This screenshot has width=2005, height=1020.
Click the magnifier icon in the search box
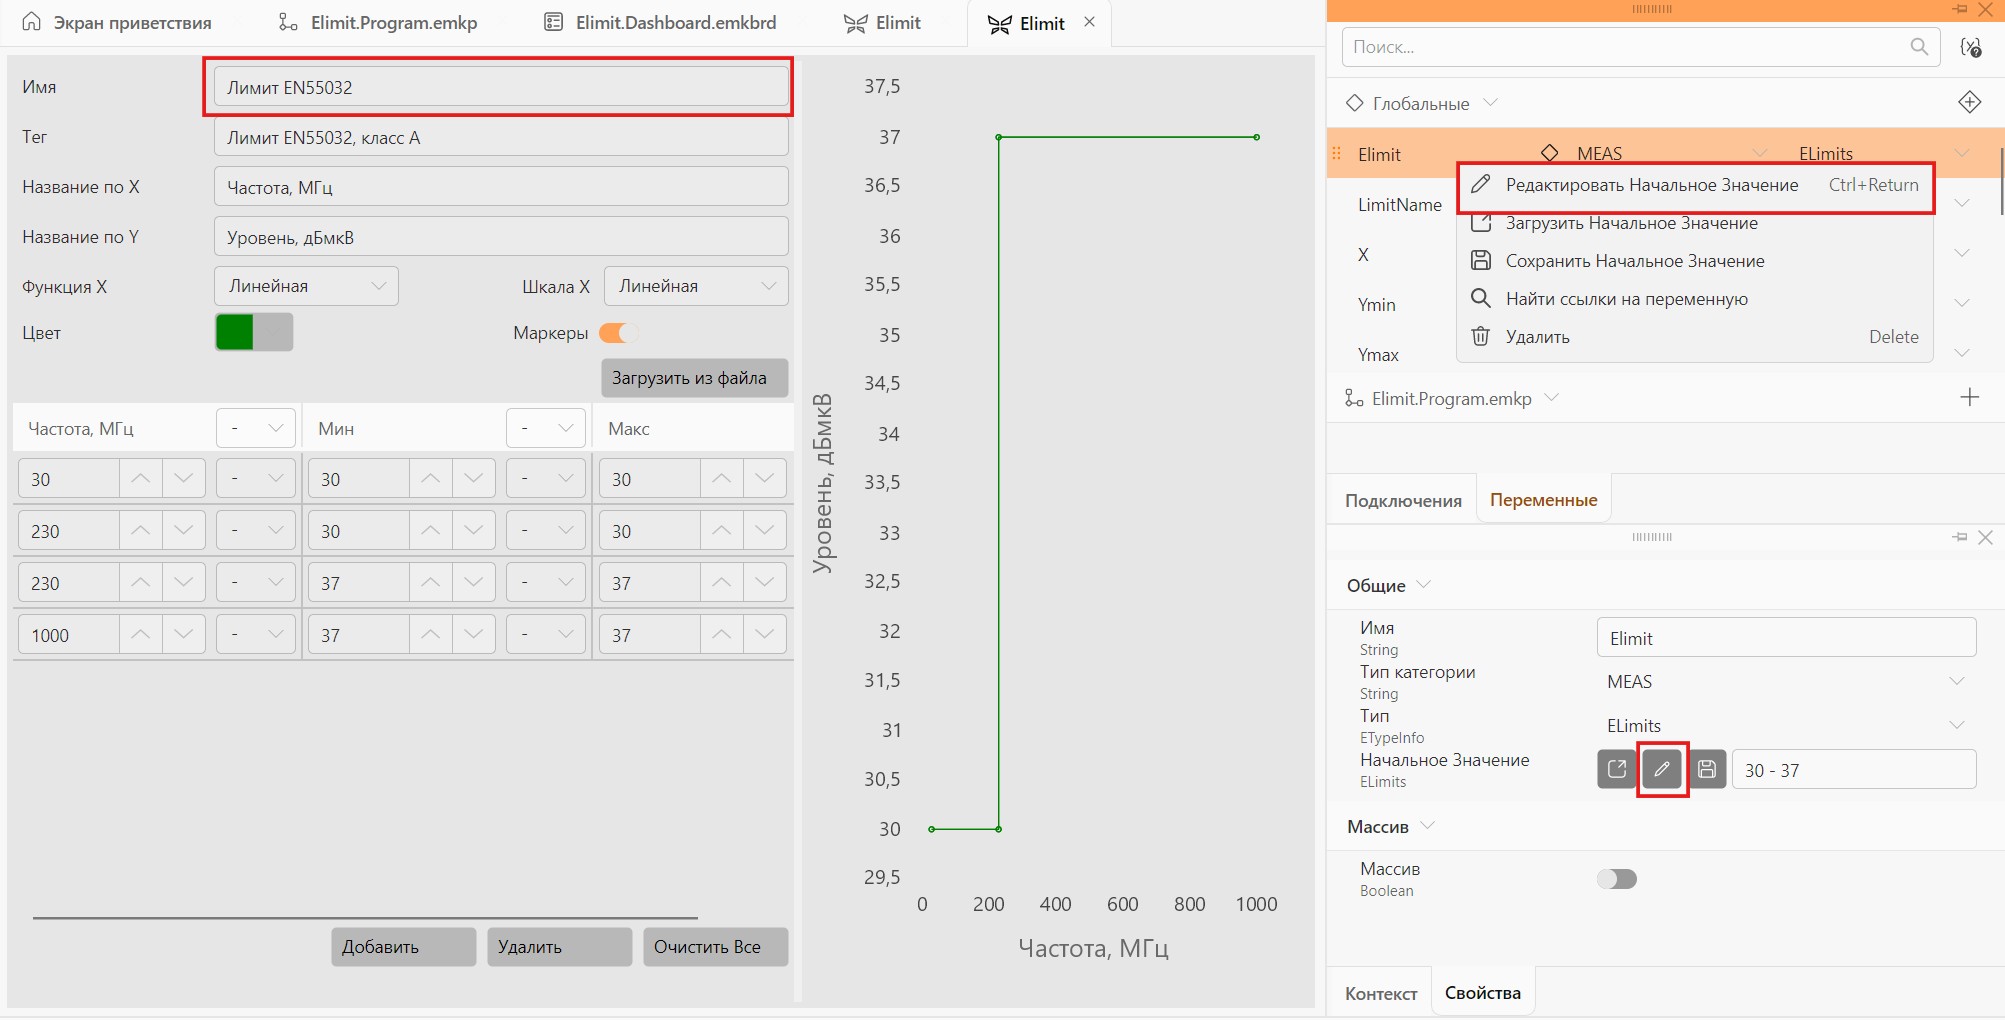[x=1918, y=47]
